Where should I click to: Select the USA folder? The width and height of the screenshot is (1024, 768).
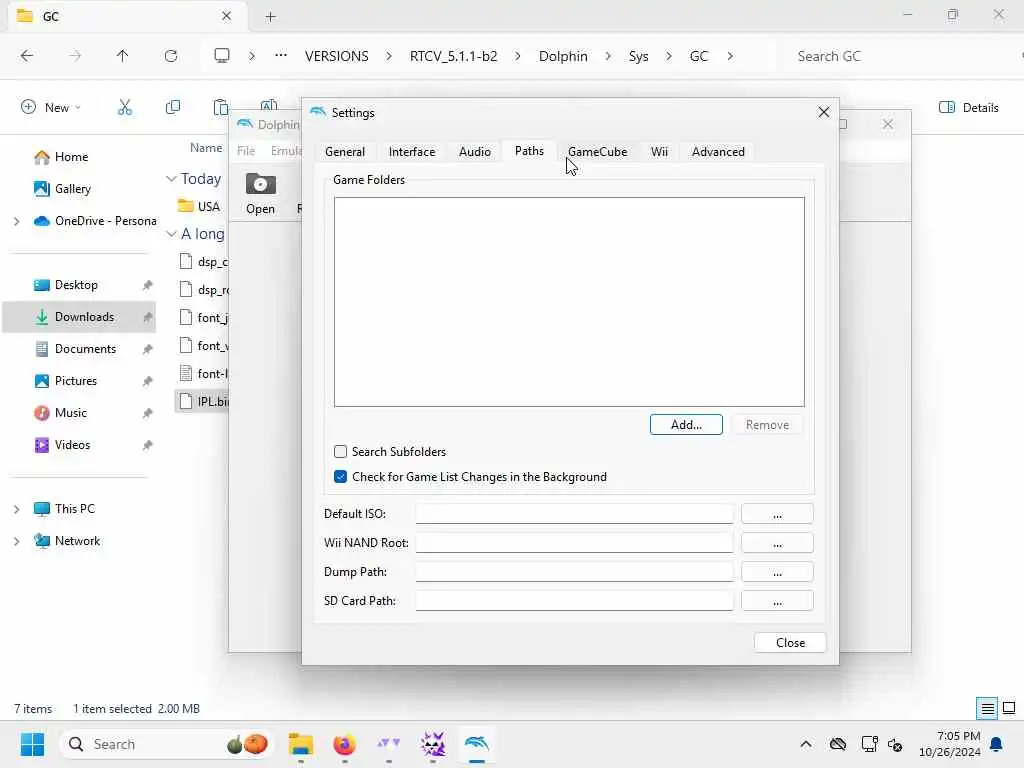click(200, 206)
